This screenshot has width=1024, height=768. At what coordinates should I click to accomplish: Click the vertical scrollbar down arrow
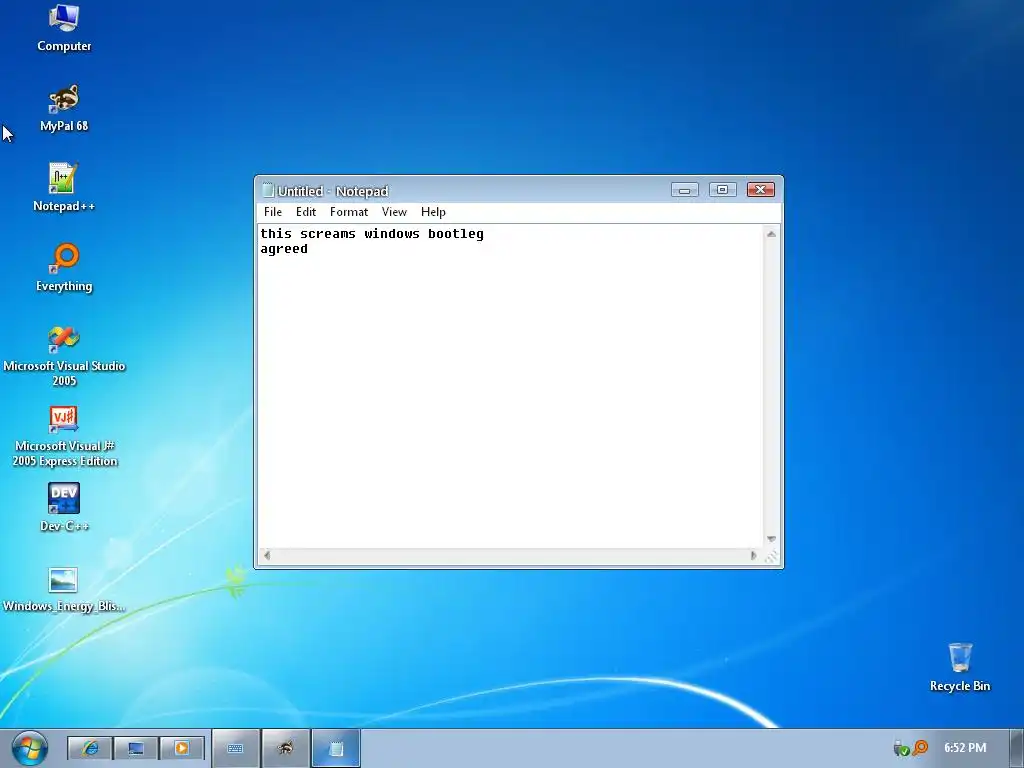771,539
